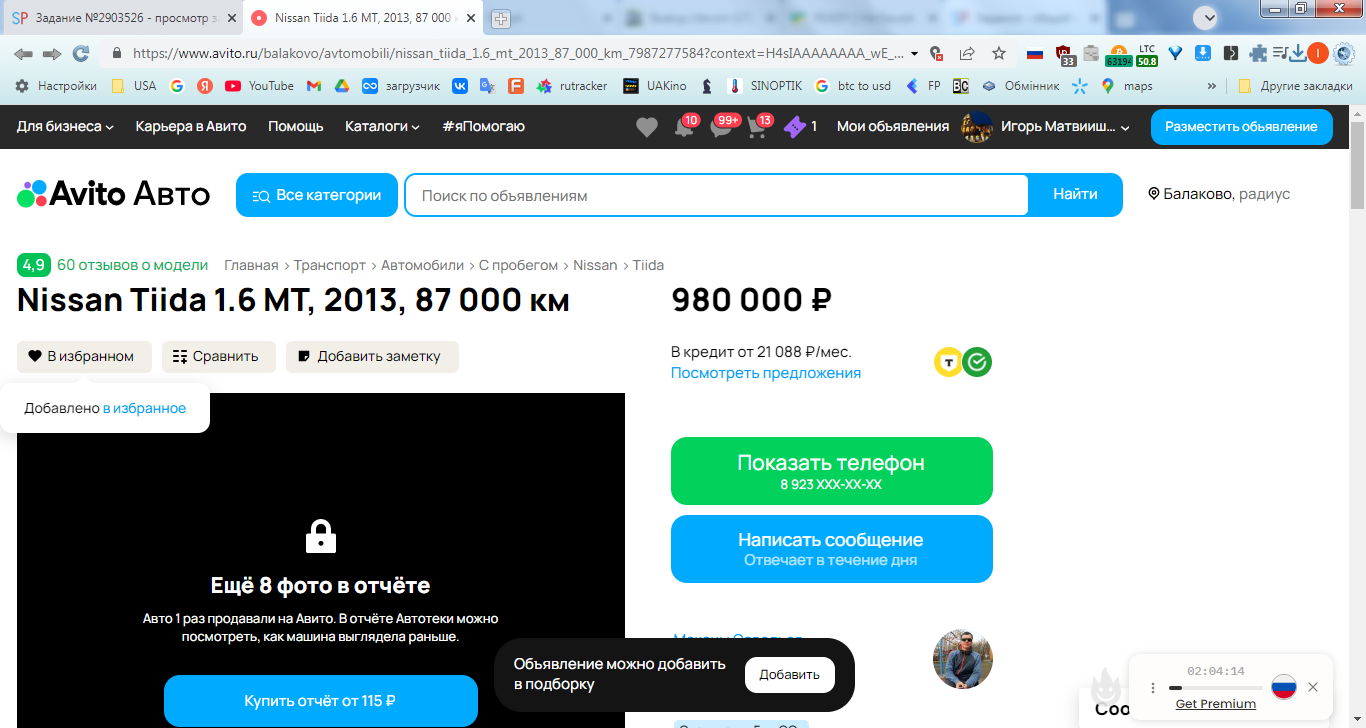Open the uBlock extension icon showing 33
Screen dimensions: 1366x728
[1064, 56]
